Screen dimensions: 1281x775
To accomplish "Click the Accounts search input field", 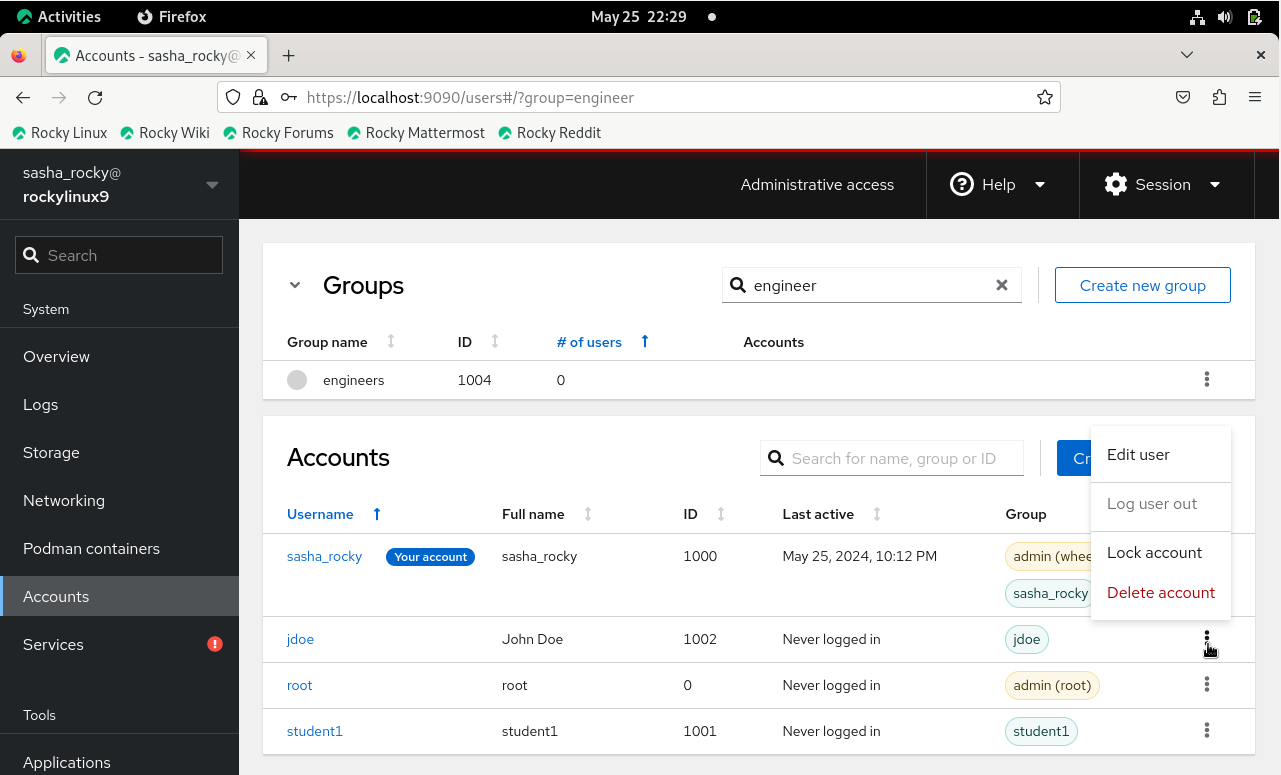I will (x=900, y=459).
